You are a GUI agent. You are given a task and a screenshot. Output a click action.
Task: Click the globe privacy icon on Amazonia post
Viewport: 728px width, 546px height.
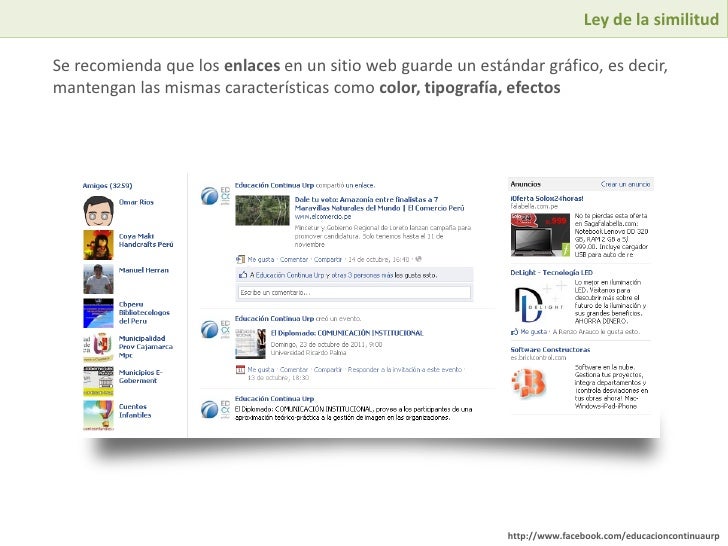(418, 259)
